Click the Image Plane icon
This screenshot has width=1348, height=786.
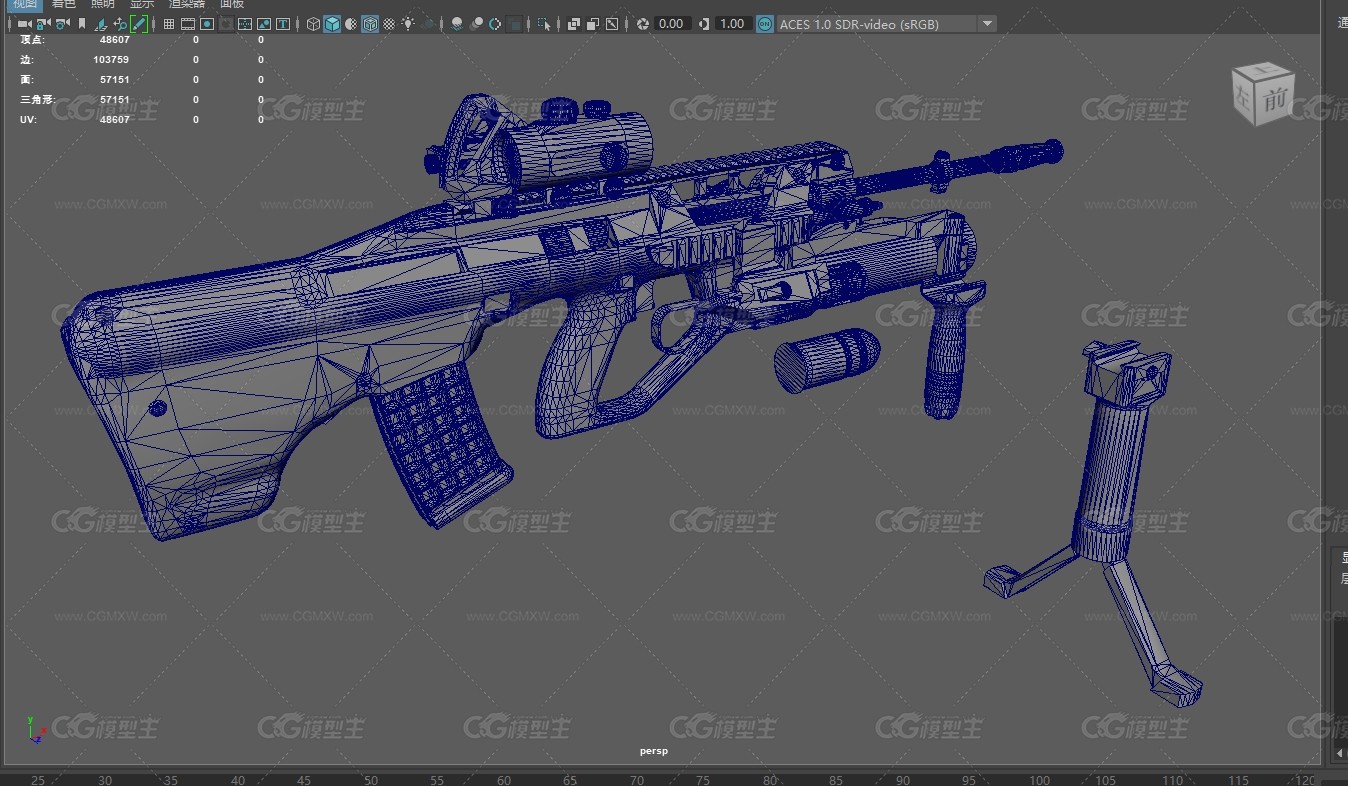pos(101,23)
